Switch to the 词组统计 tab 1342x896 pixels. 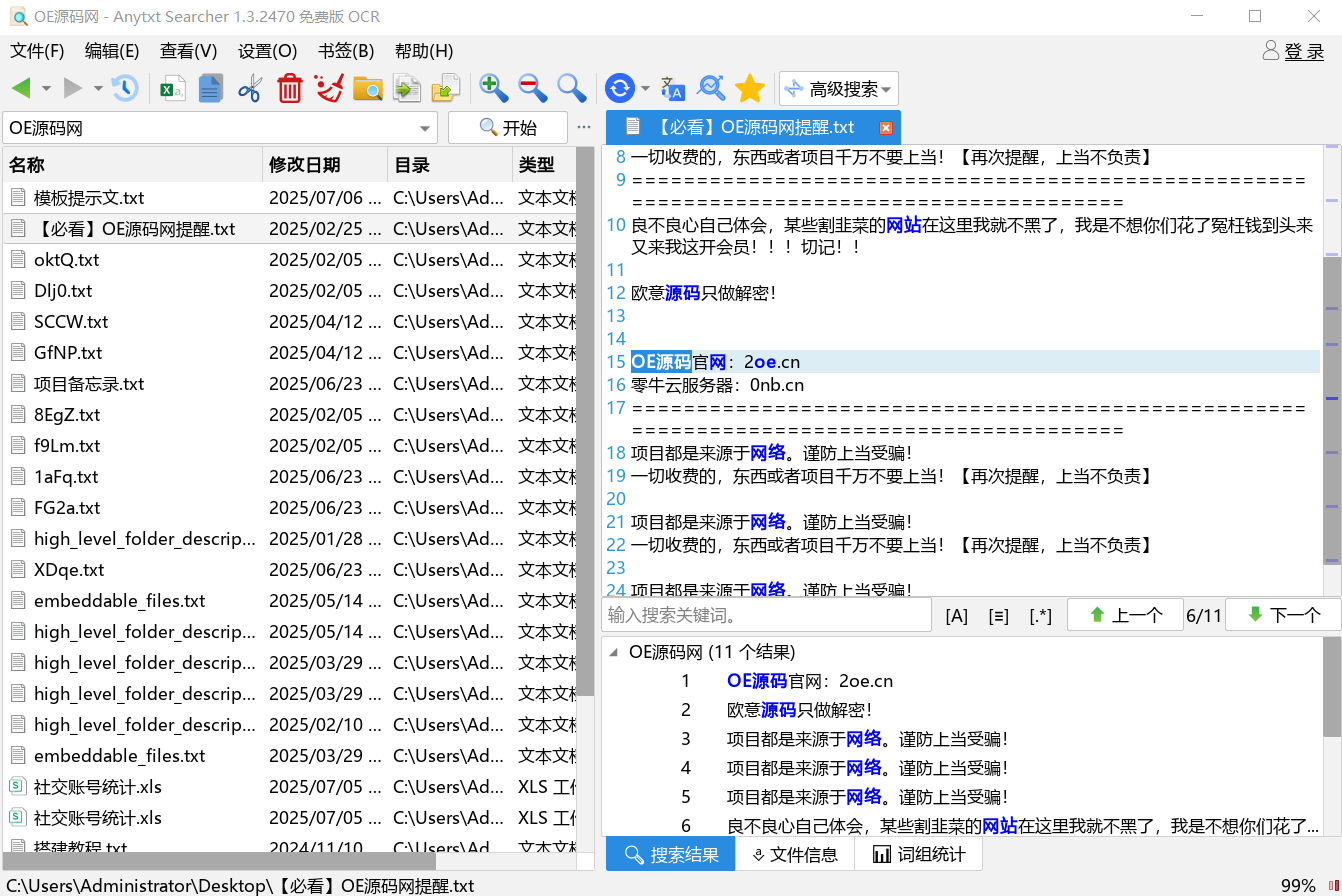[x=918, y=854]
